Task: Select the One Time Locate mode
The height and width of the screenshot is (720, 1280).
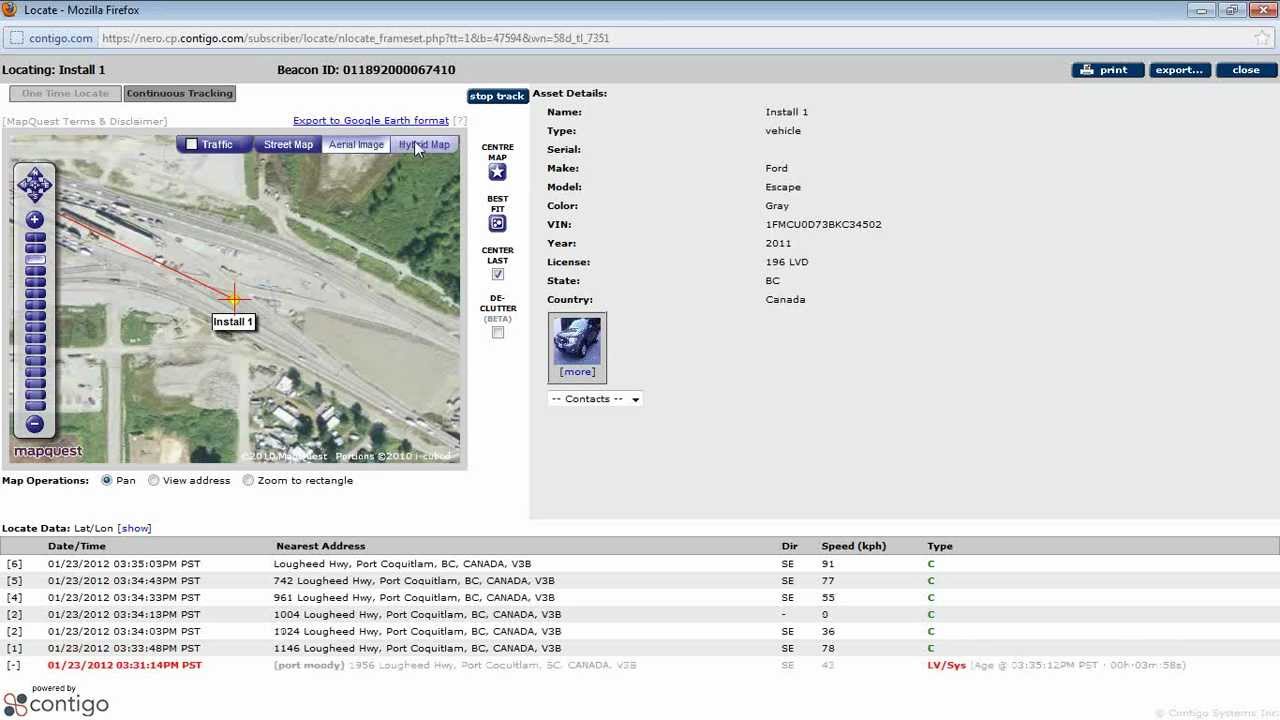Action: pos(65,94)
